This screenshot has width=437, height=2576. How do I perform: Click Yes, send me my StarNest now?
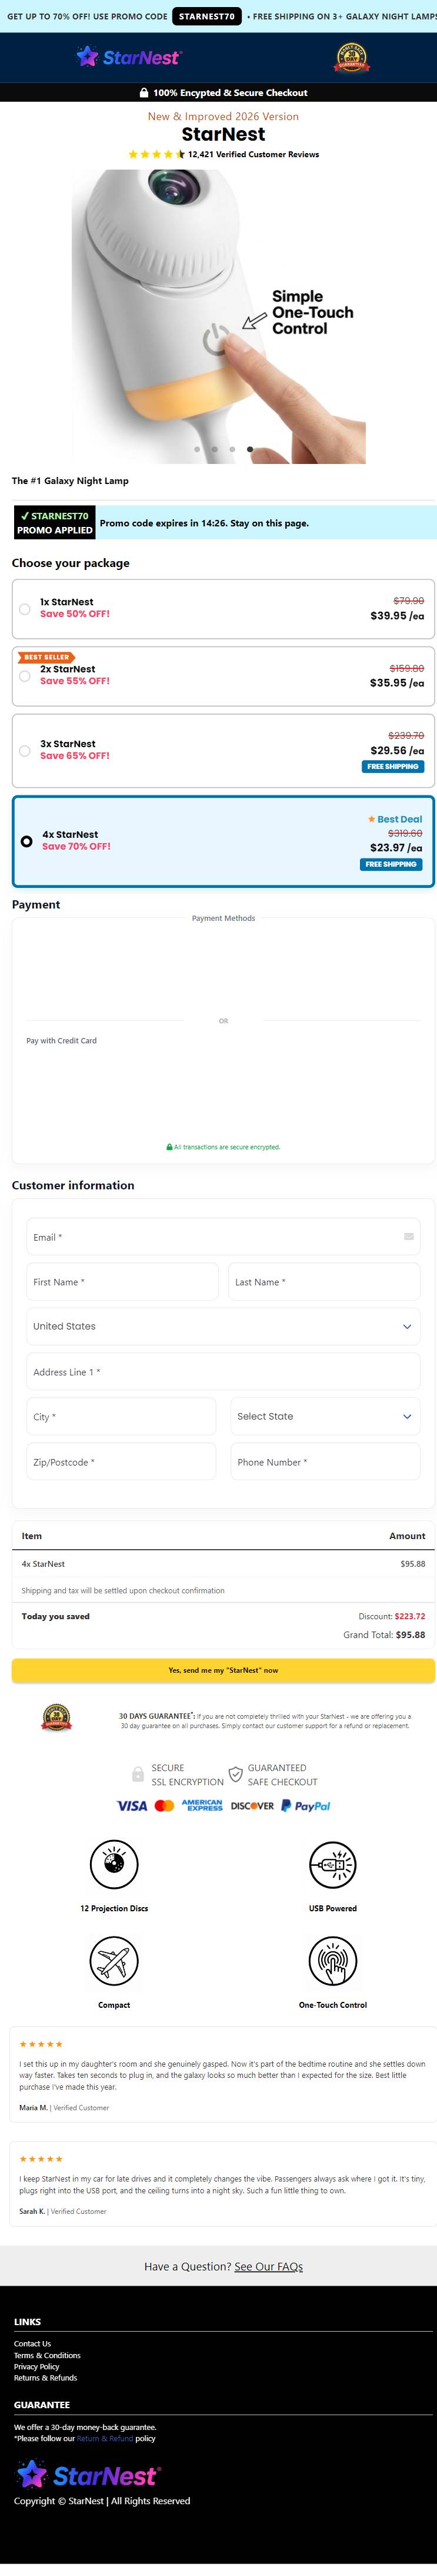point(223,1670)
